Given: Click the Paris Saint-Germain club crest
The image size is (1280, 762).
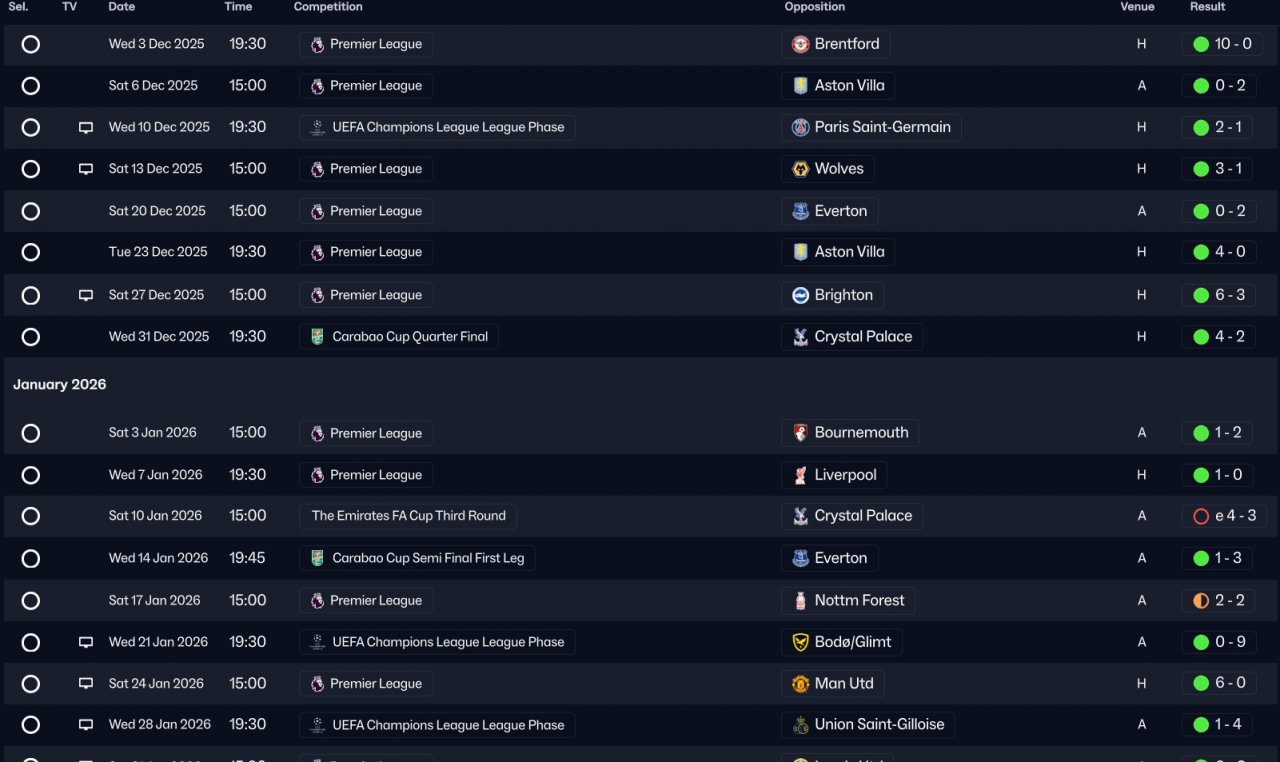Looking at the screenshot, I should tap(800, 127).
